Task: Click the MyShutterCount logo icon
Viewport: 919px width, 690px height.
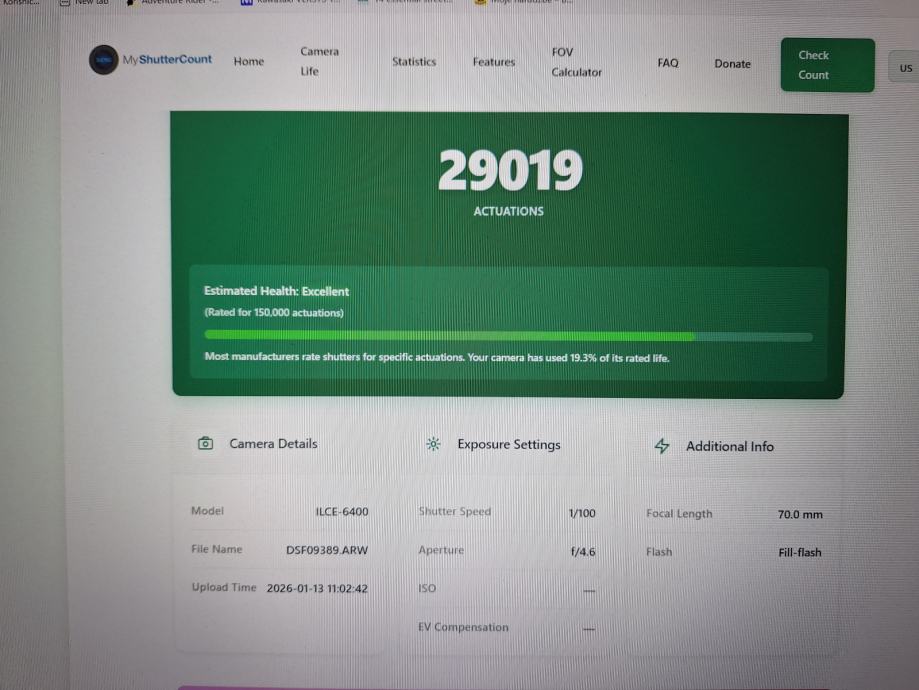Action: click(104, 60)
